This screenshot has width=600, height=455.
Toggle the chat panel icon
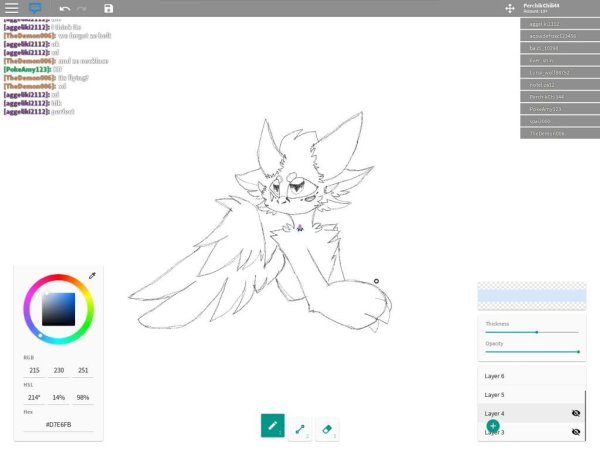click(35, 8)
